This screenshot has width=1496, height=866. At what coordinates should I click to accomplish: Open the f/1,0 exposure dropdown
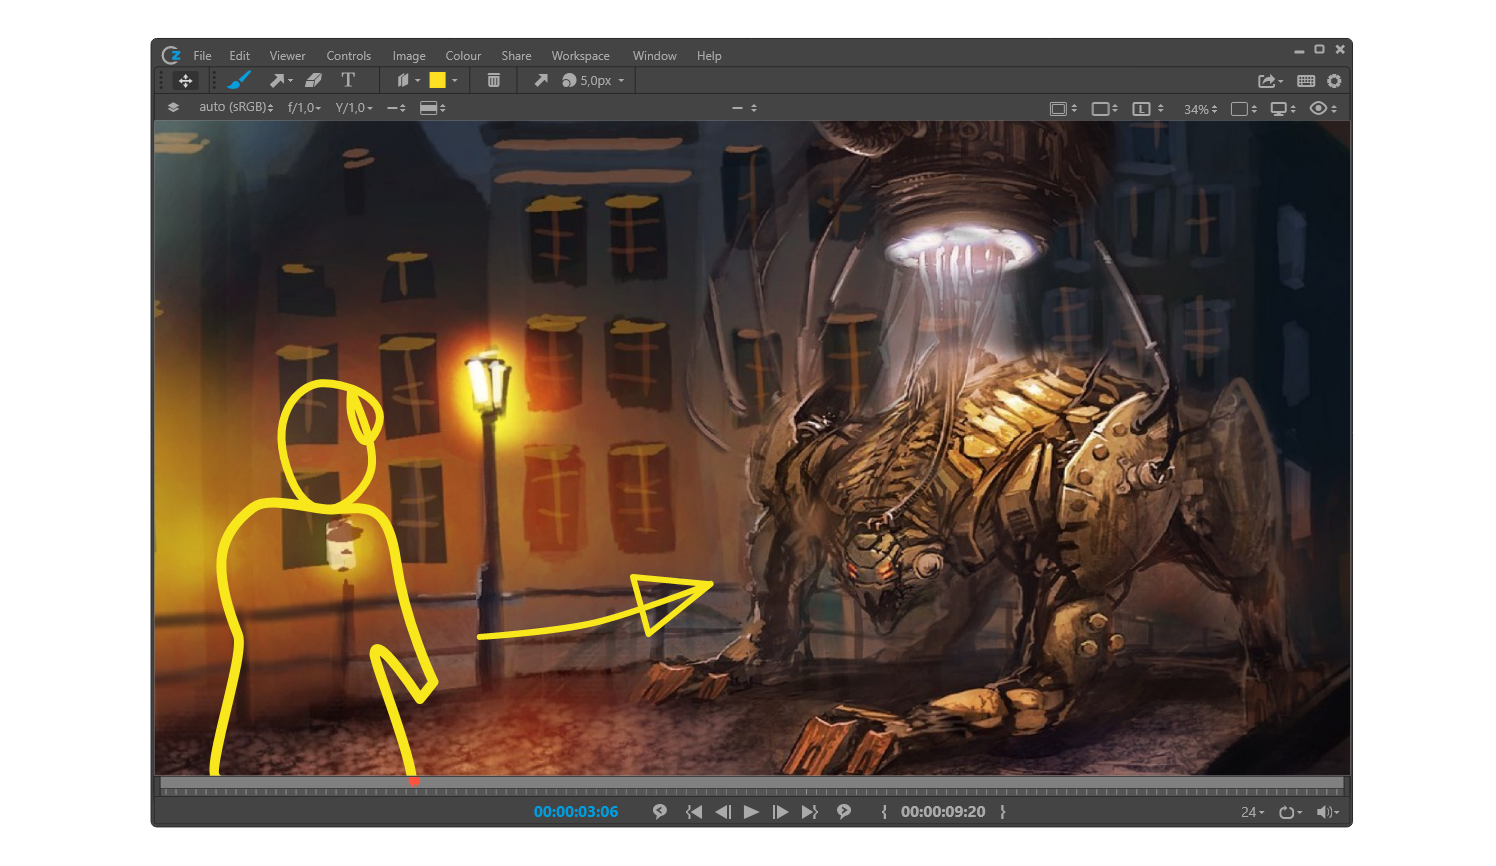tap(304, 108)
